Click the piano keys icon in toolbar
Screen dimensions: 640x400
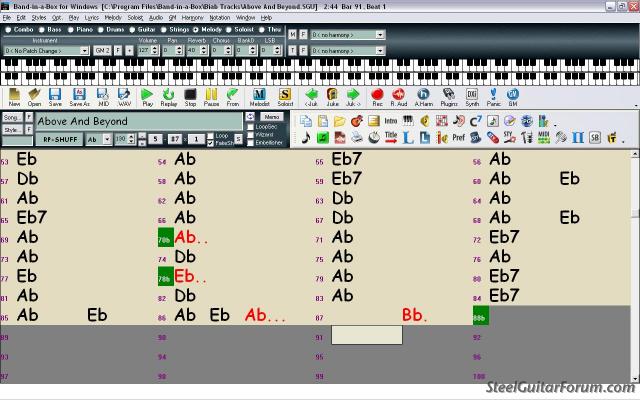408,121
